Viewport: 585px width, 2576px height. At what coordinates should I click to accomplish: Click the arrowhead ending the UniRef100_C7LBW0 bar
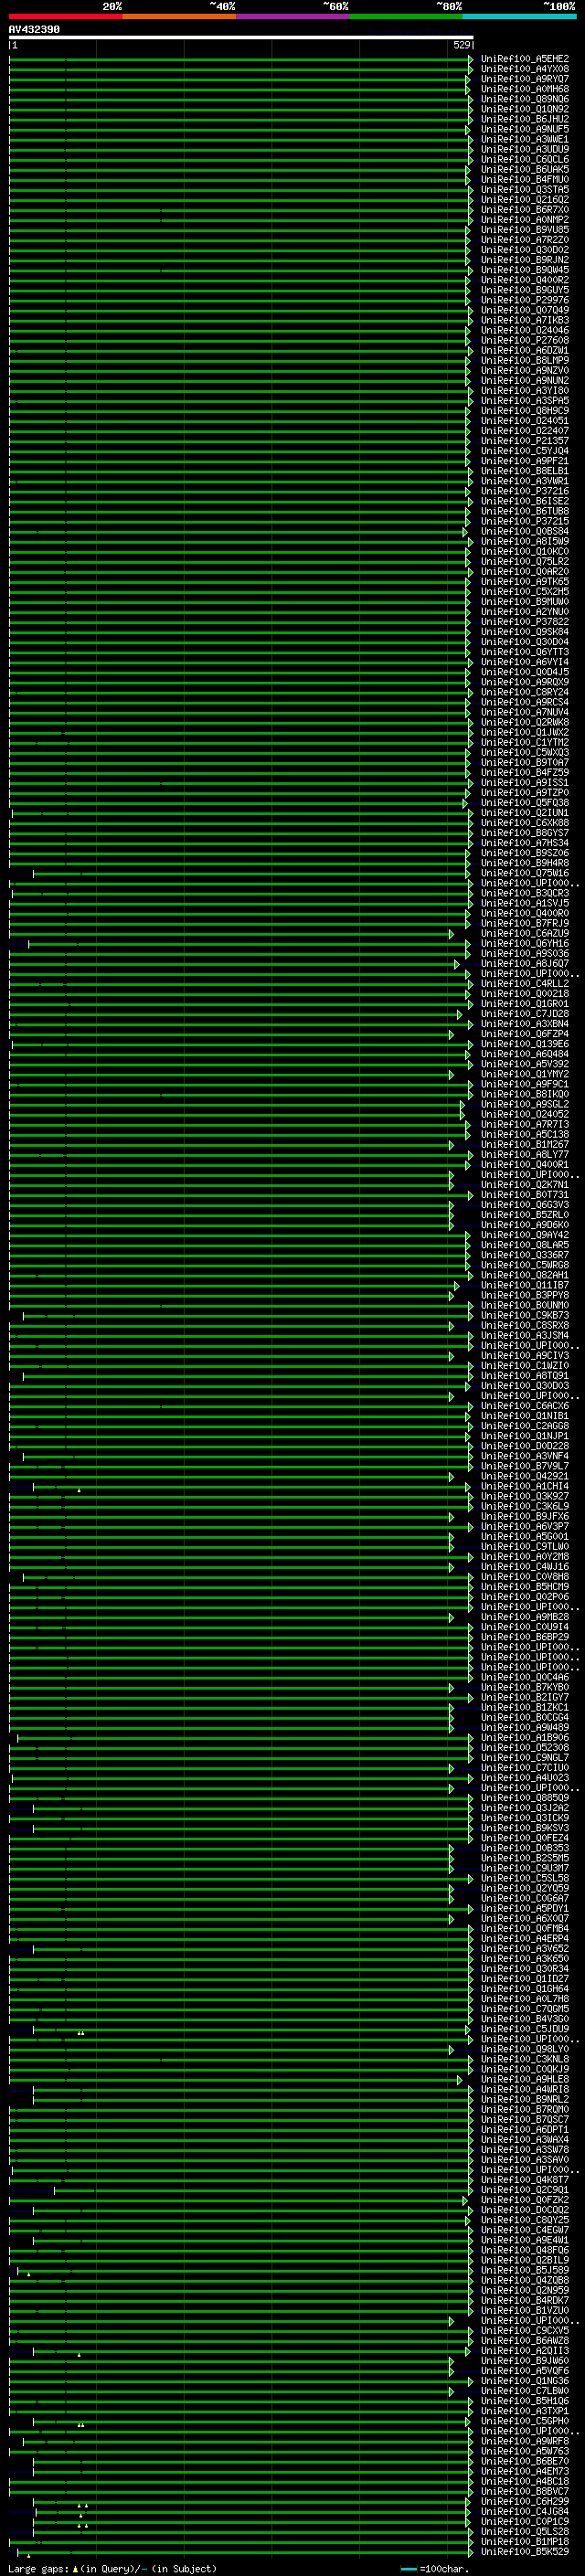pyautogui.click(x=451, y=2391)
